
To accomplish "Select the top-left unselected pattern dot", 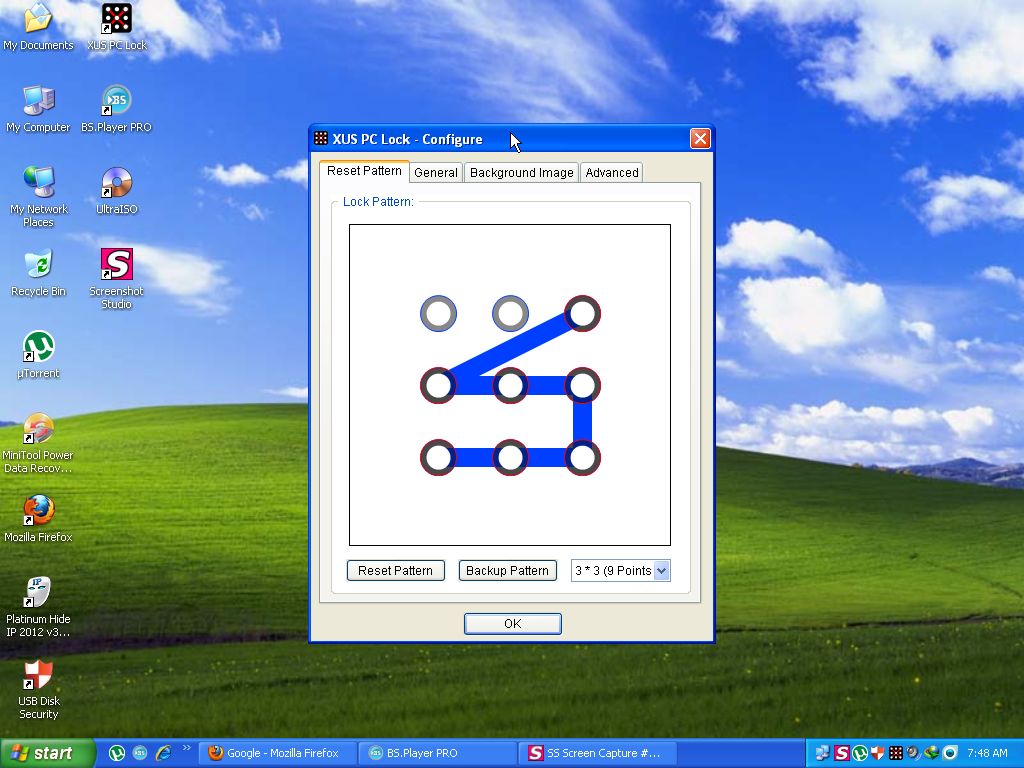I will click(438, 314).
